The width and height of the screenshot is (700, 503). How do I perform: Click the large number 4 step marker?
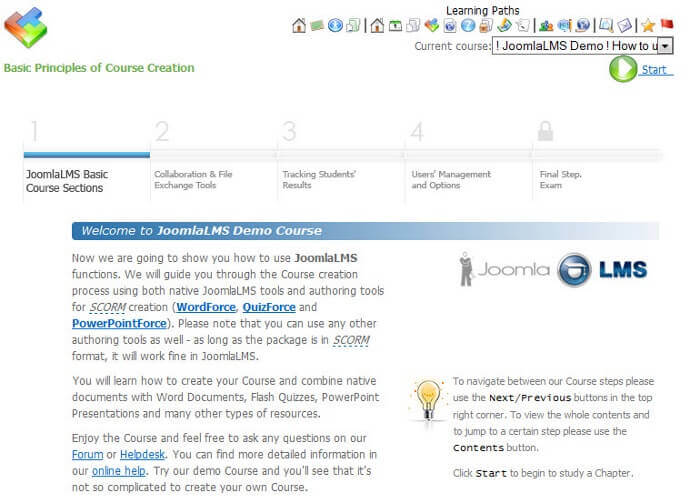pyautogui.click(x=417, y=131)
